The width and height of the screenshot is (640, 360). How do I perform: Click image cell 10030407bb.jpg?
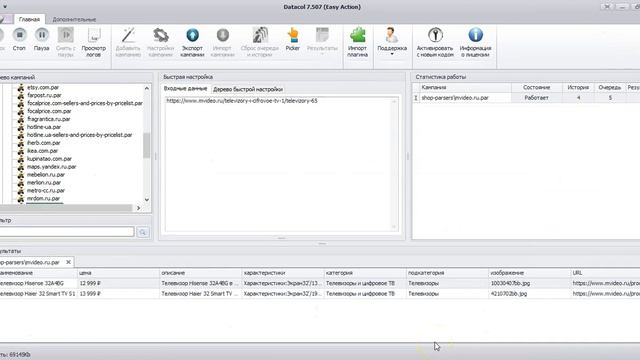(x=529, y=283)
